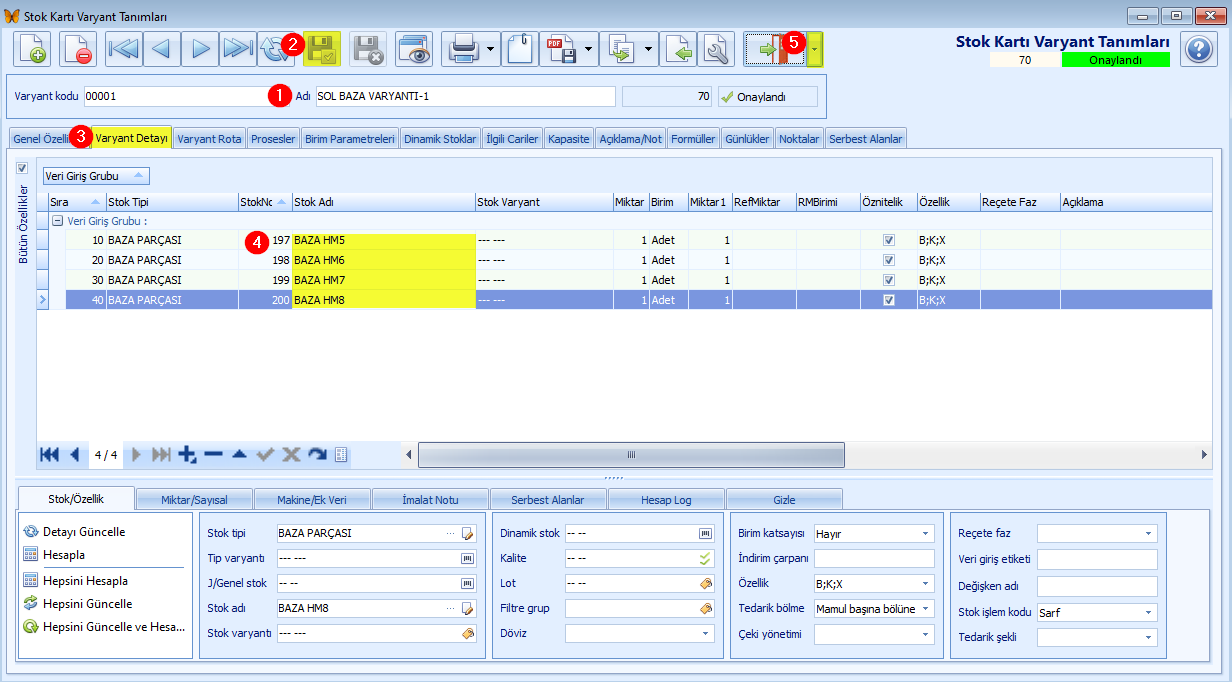Toggle Öznitelik checkbox for BAZA HM6 row
This screenshot has height=682, width=1232.
(x=889, y=260)
